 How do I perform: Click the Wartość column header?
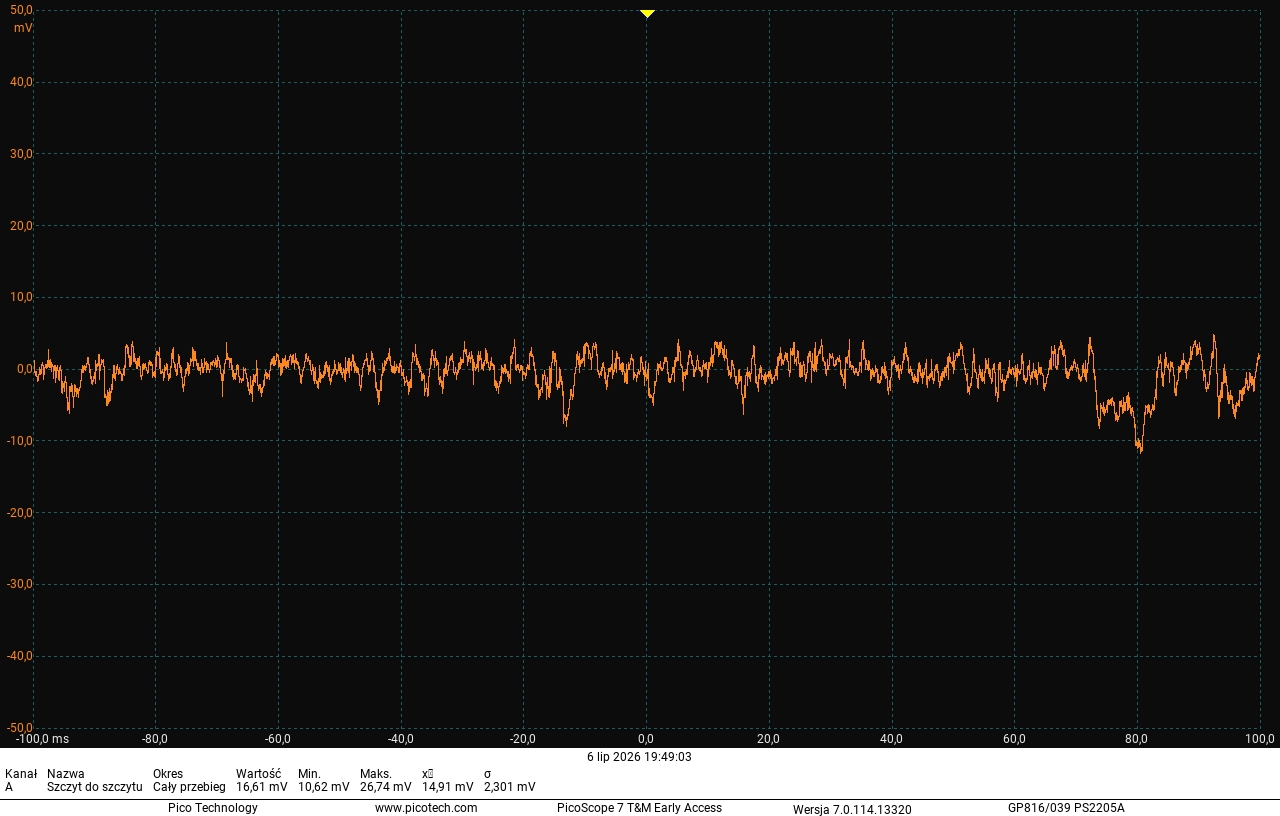258,774
